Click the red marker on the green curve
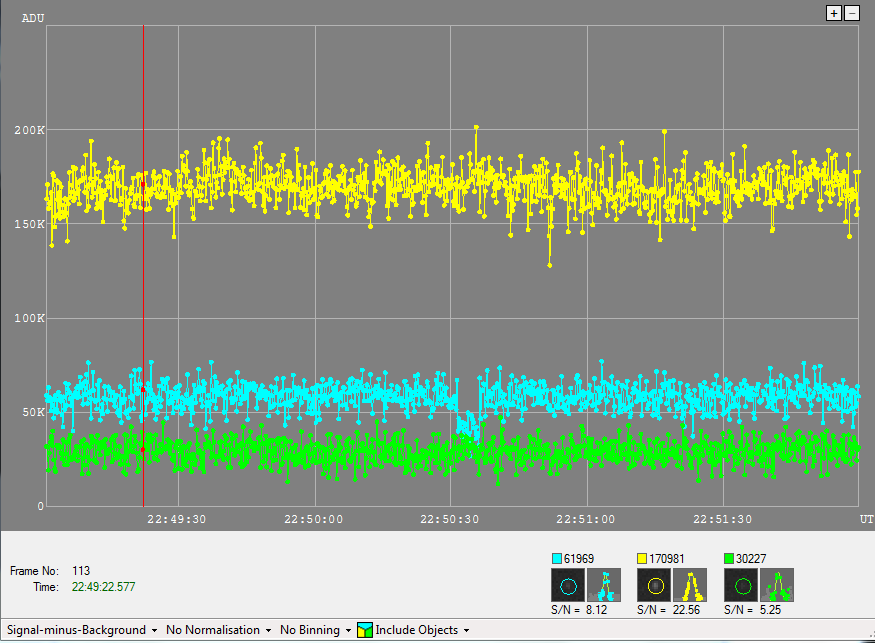The image size is (875, 643). click(143, 450)
